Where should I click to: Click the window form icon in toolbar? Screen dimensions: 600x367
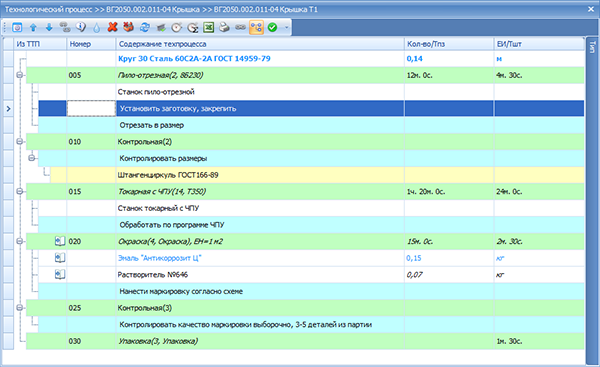click(17, 27)
